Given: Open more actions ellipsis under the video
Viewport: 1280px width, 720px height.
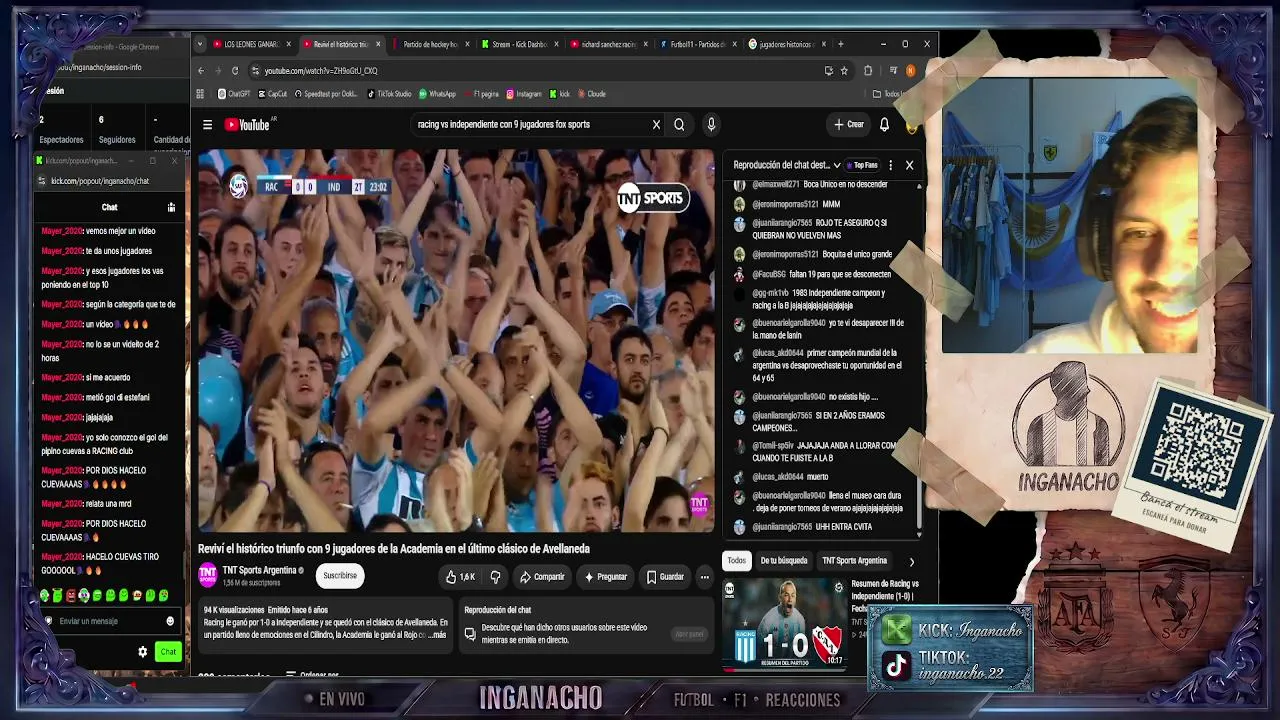Looking at the screenshot, I should pyautogui.click(x=704, y=577).
